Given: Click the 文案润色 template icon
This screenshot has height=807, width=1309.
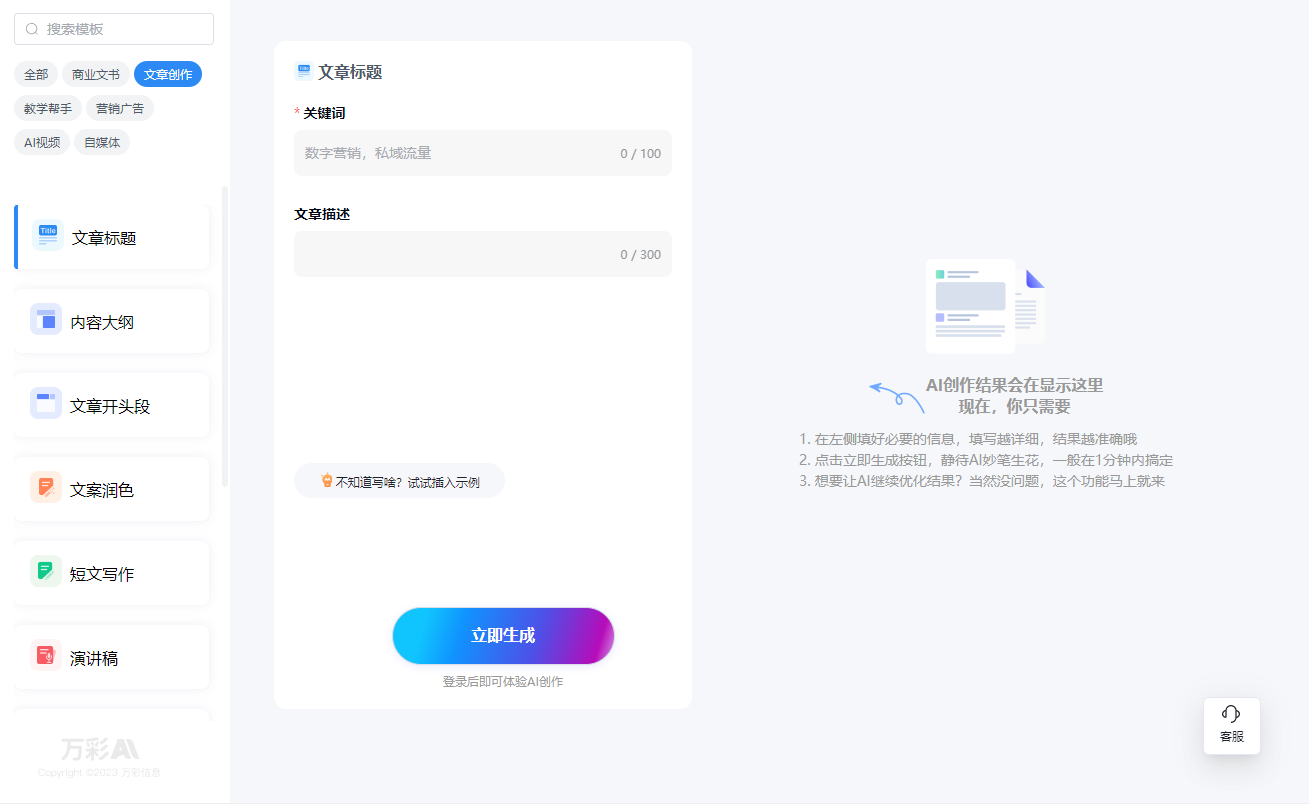Looking at the screenshot, I should 46,488.
